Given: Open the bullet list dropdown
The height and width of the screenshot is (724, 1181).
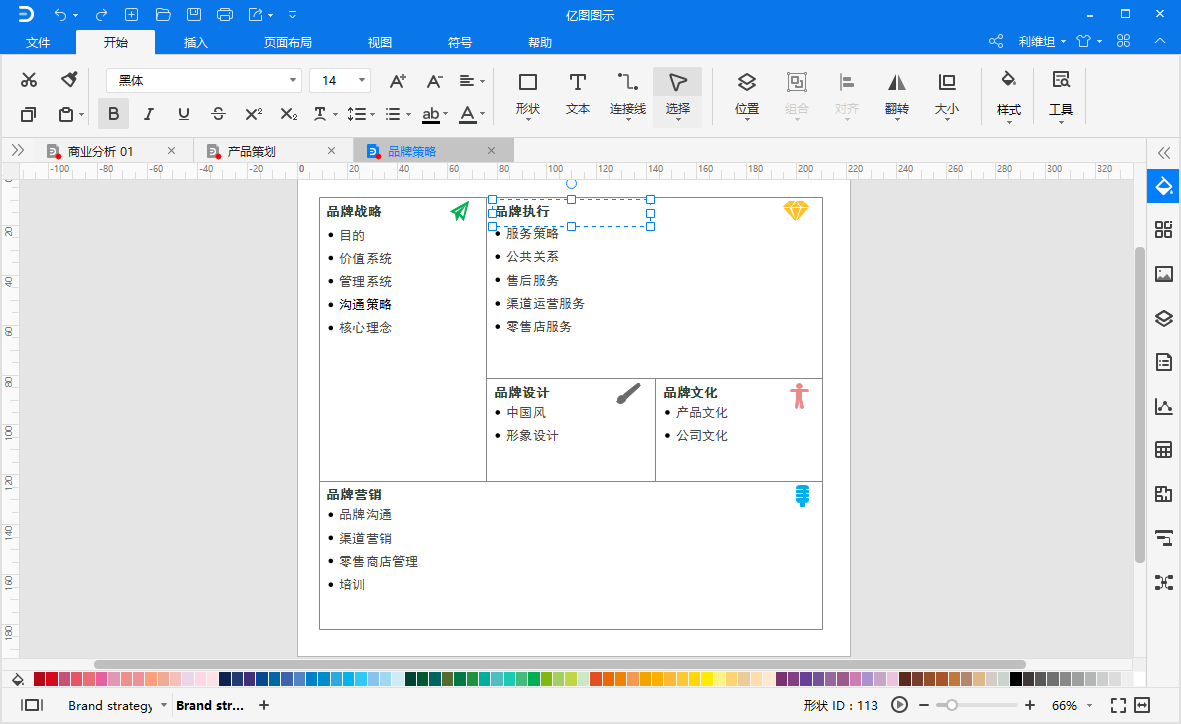Looking at the screenshot, I should click(398, 114).
